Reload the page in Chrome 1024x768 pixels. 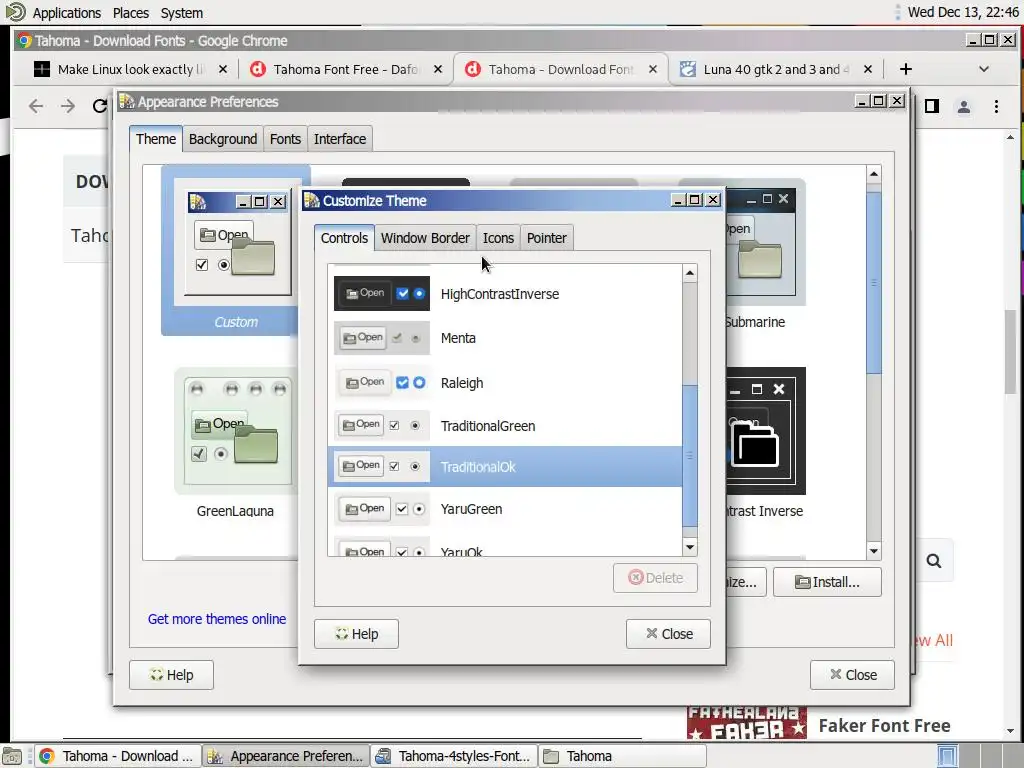pyautogui.click(x=99, y=106)
